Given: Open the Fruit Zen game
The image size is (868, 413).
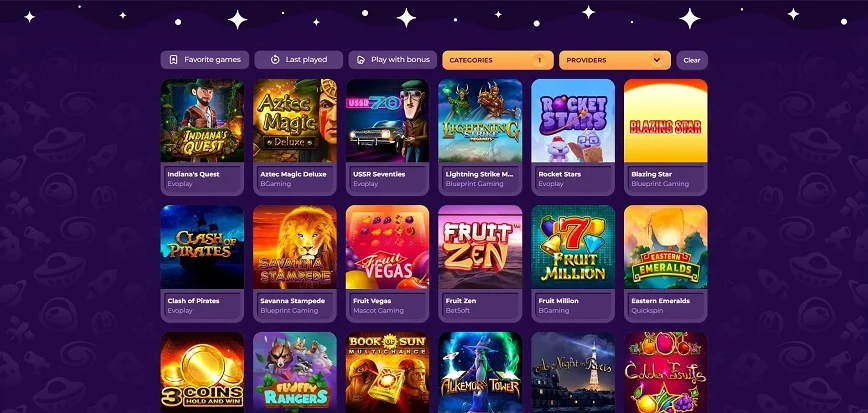Looking at the screenshot, I should [480, 247].
